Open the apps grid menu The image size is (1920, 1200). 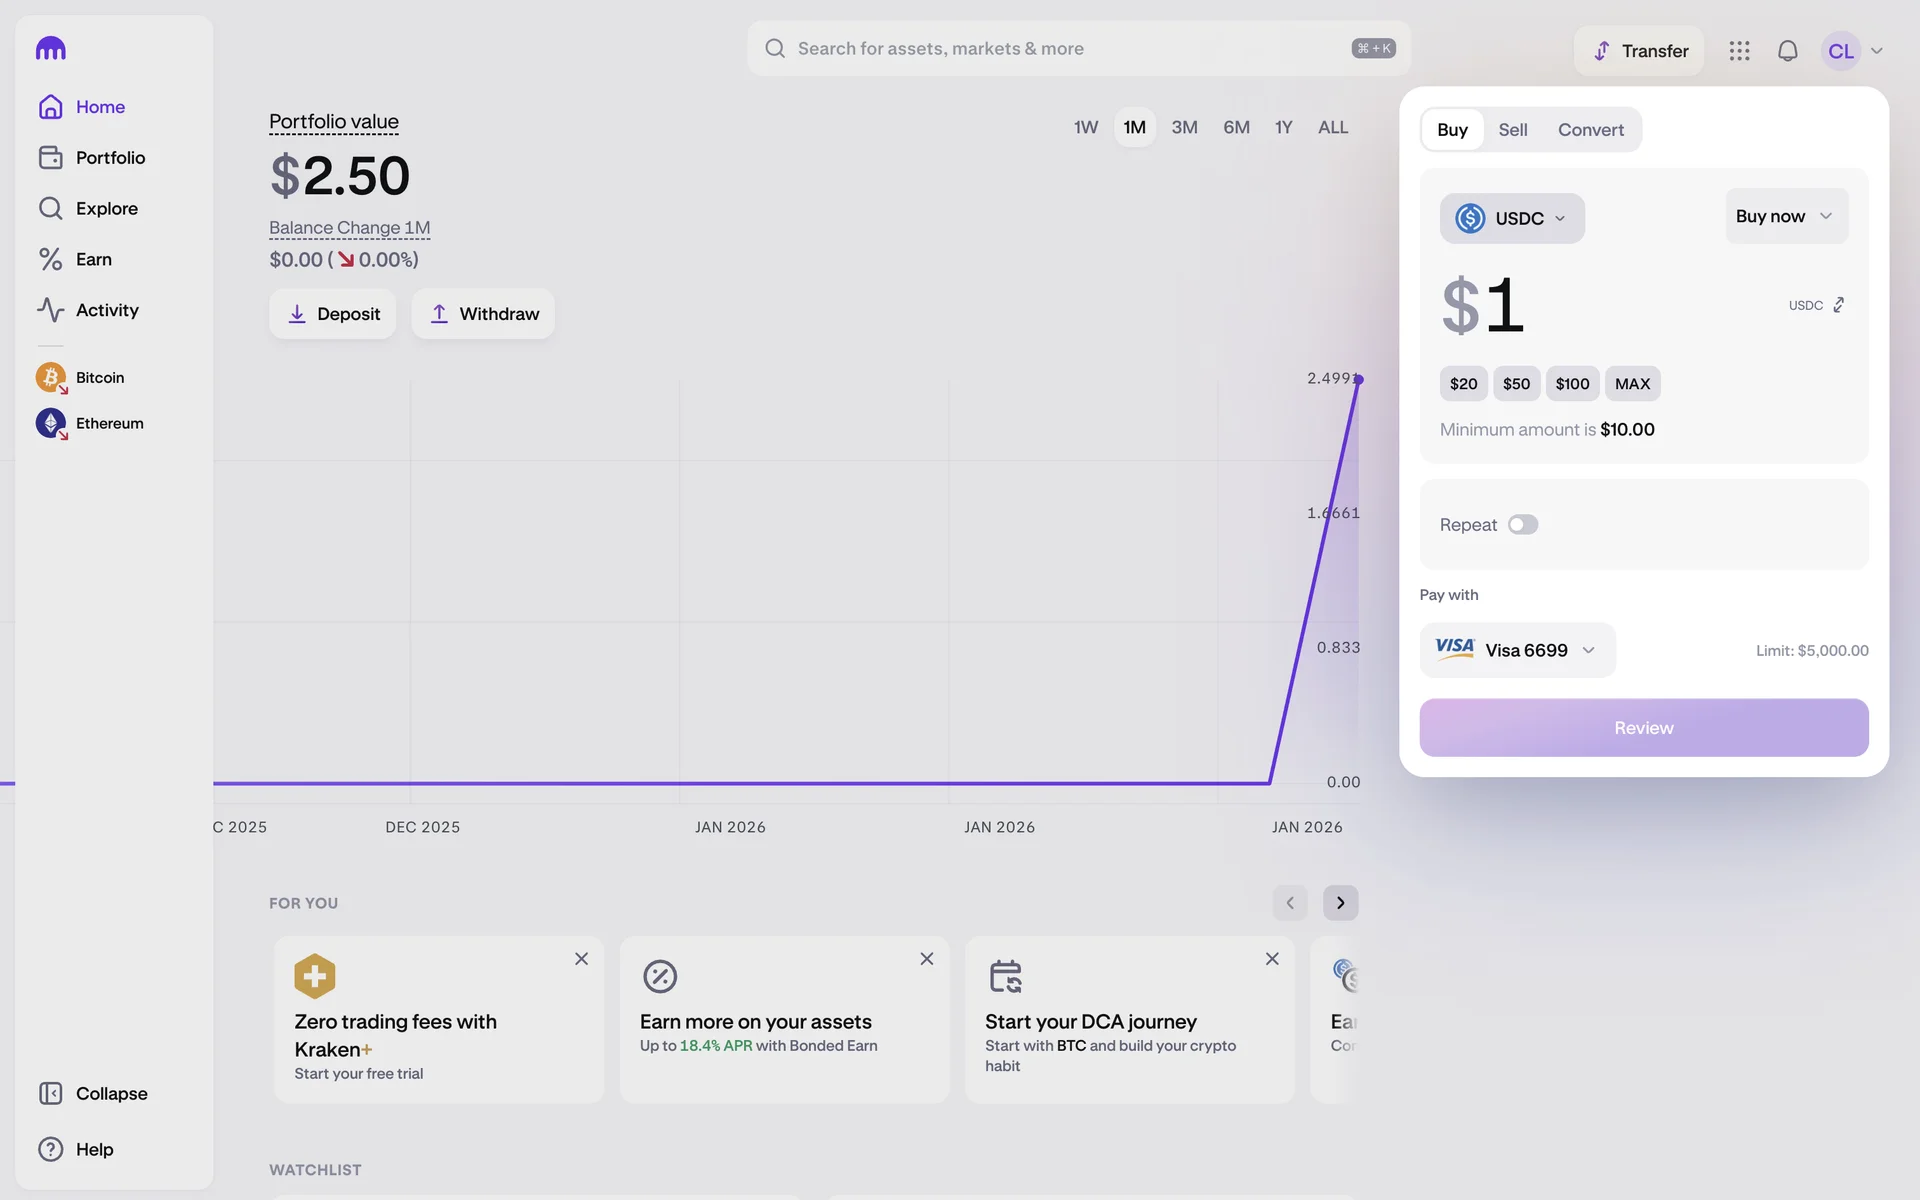click(1739, 51)
